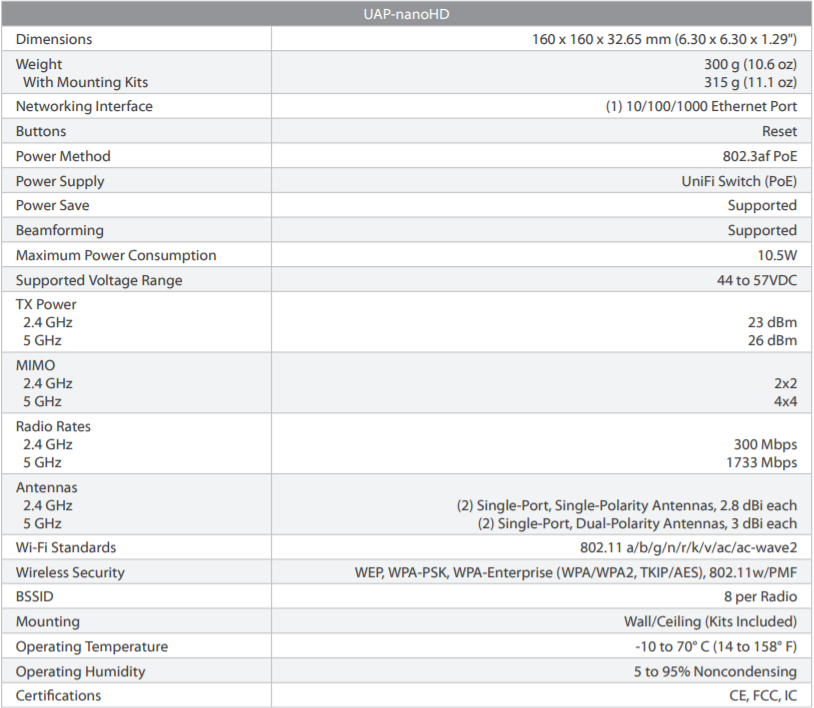Select the Wi-Fi Standards row label
Screen dimensions: 814x708
tap(66, 547)
